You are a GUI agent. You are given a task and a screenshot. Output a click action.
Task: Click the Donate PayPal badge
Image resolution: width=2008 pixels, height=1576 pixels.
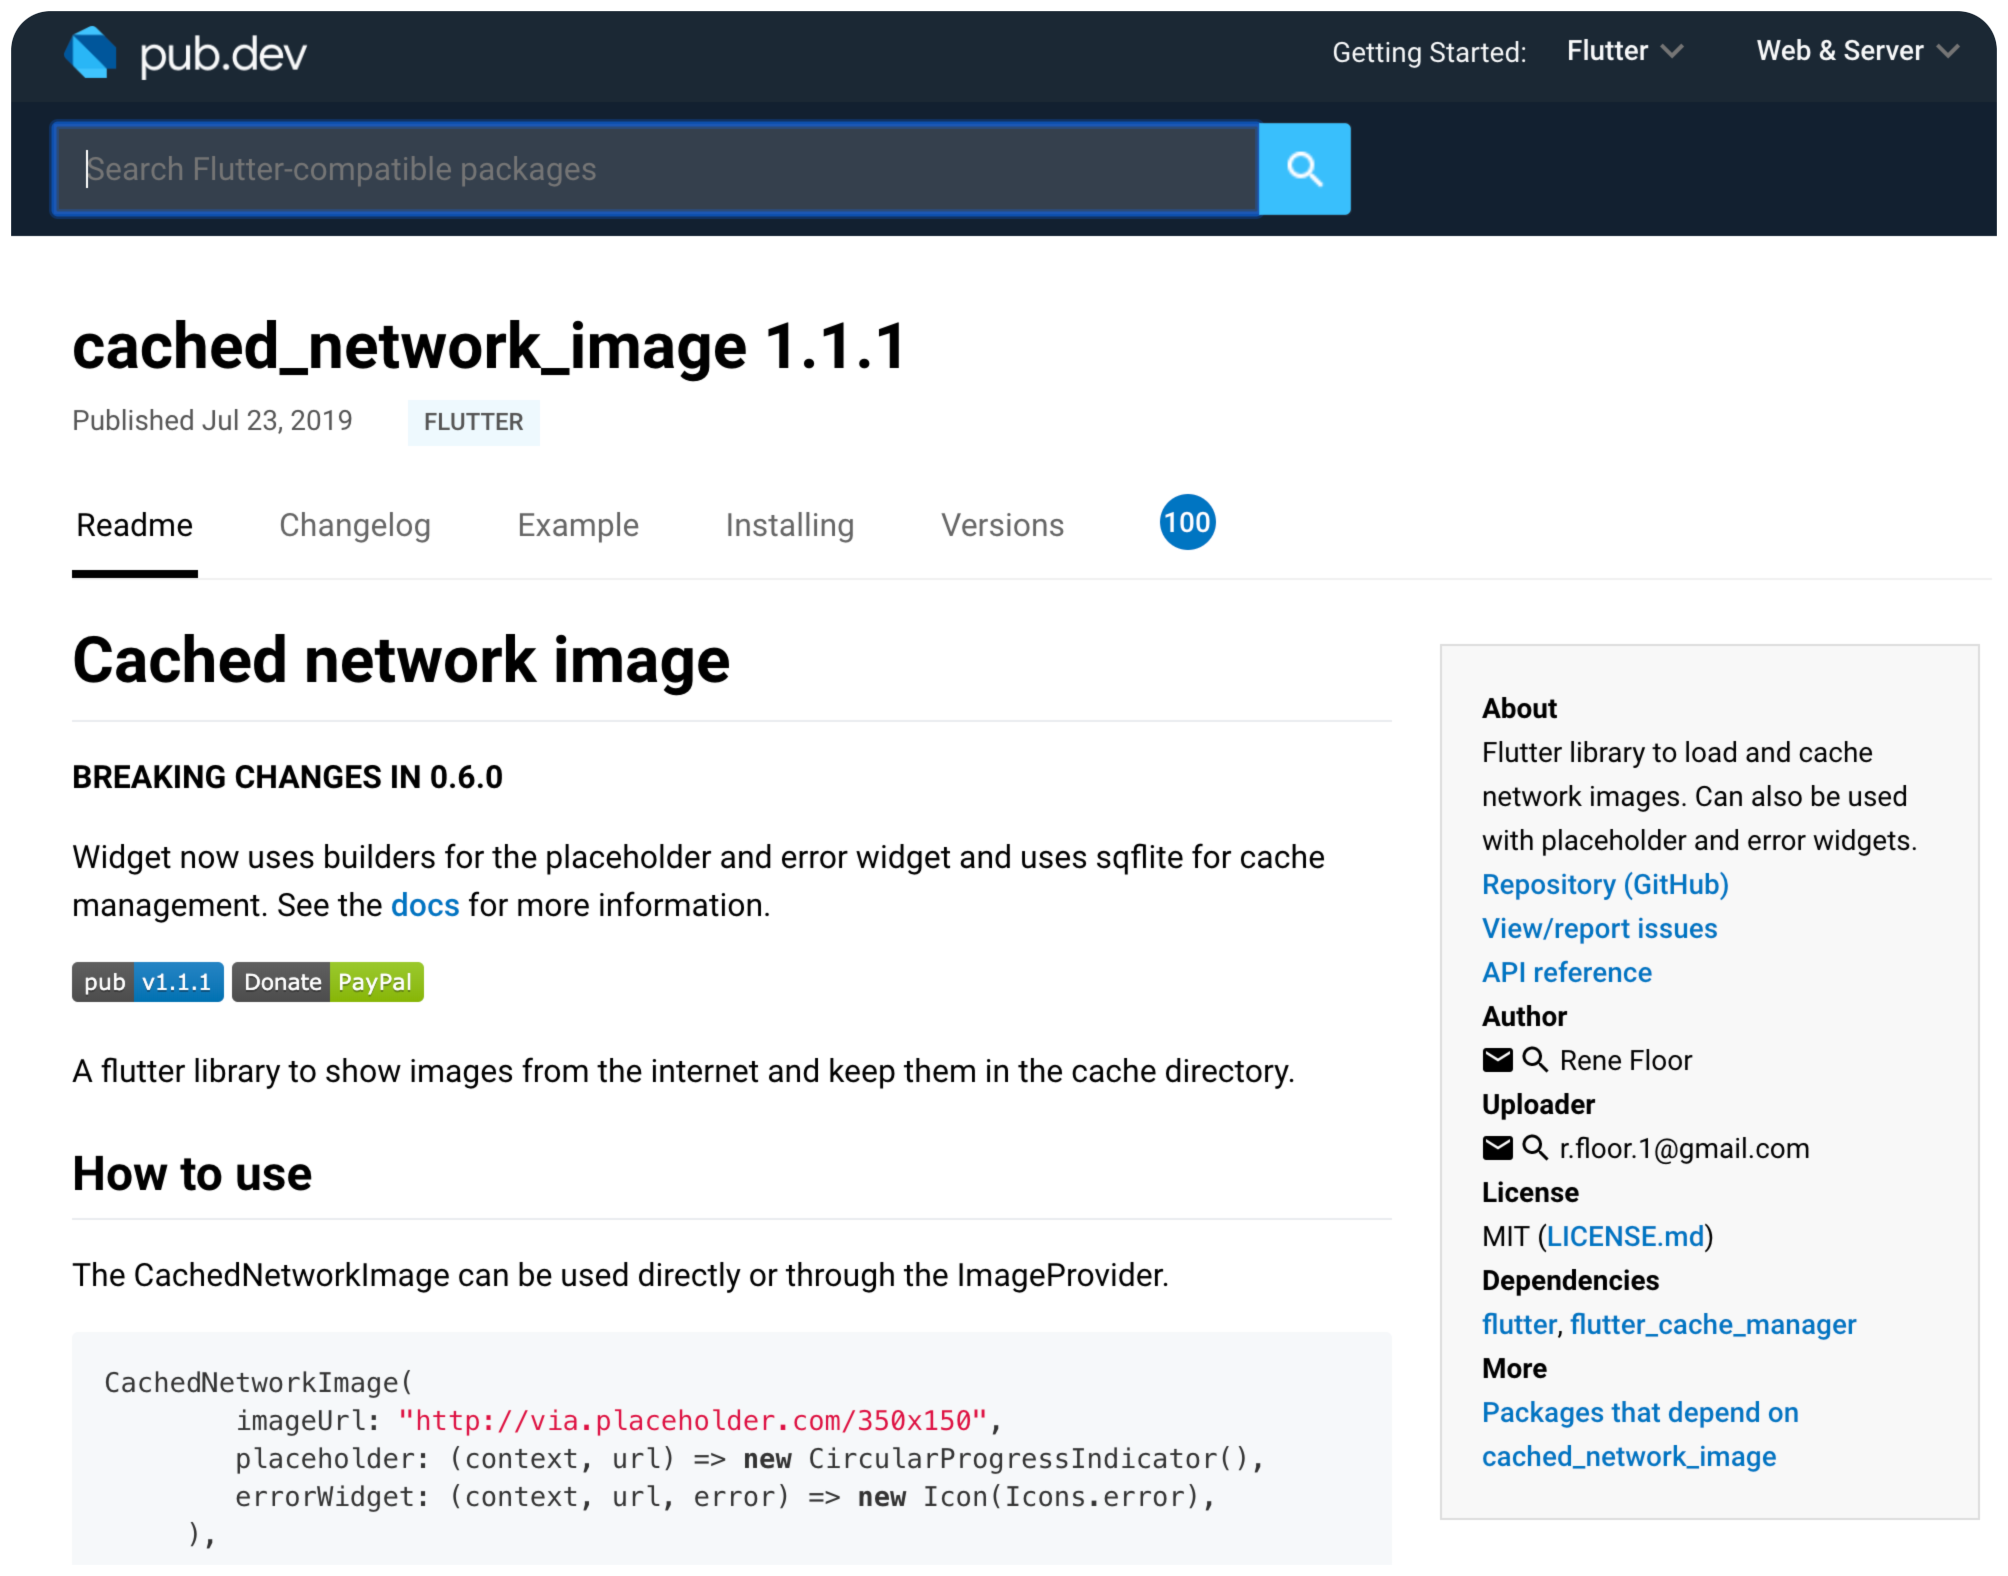click(x=328, y=982)
